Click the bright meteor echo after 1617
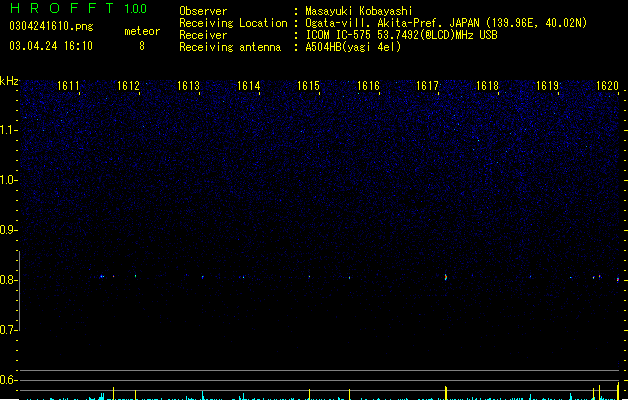Image resolution: width=629 pixels, height=400 pixels. (446, 277)
